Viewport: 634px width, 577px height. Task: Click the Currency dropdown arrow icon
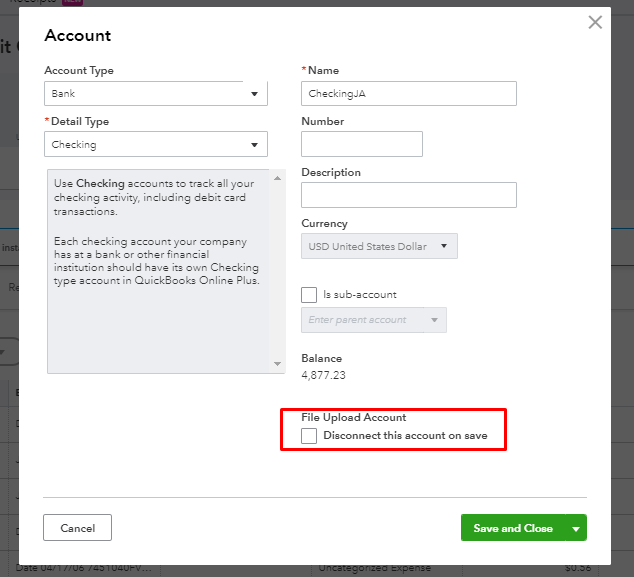click(444, 247)
